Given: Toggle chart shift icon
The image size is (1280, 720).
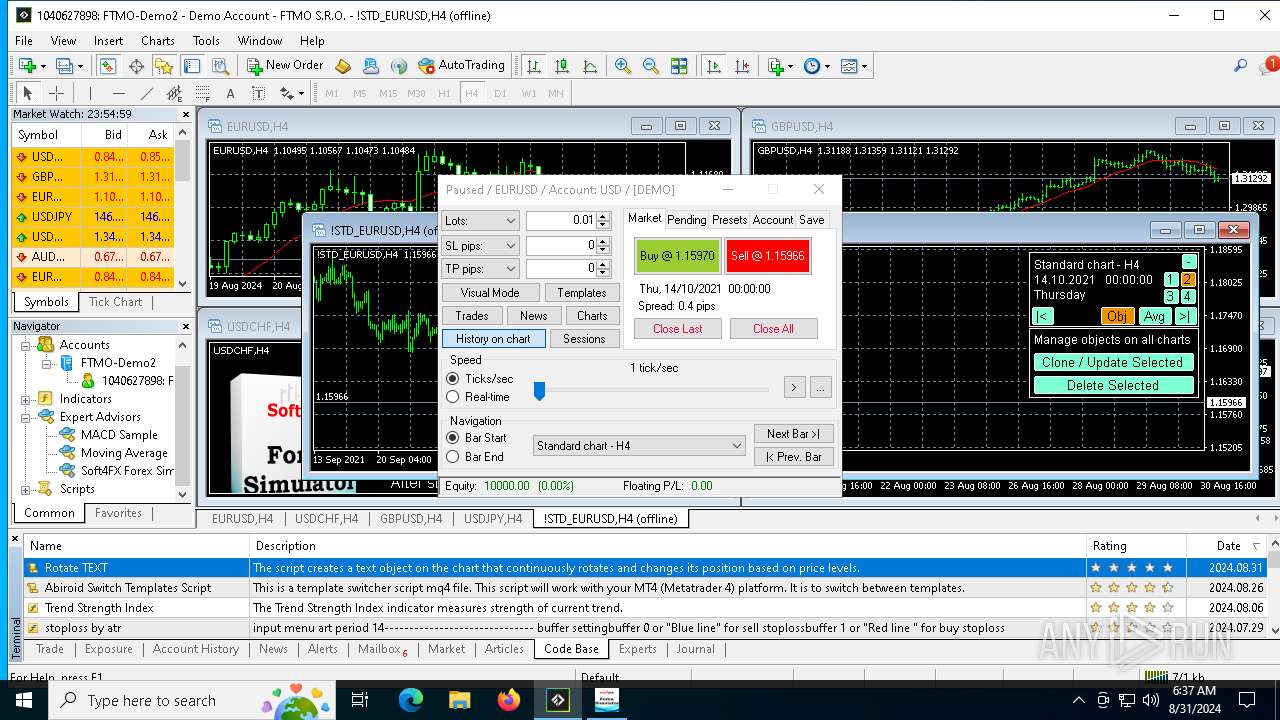Looking at the screenshot, I should click(x=742, y=66).
